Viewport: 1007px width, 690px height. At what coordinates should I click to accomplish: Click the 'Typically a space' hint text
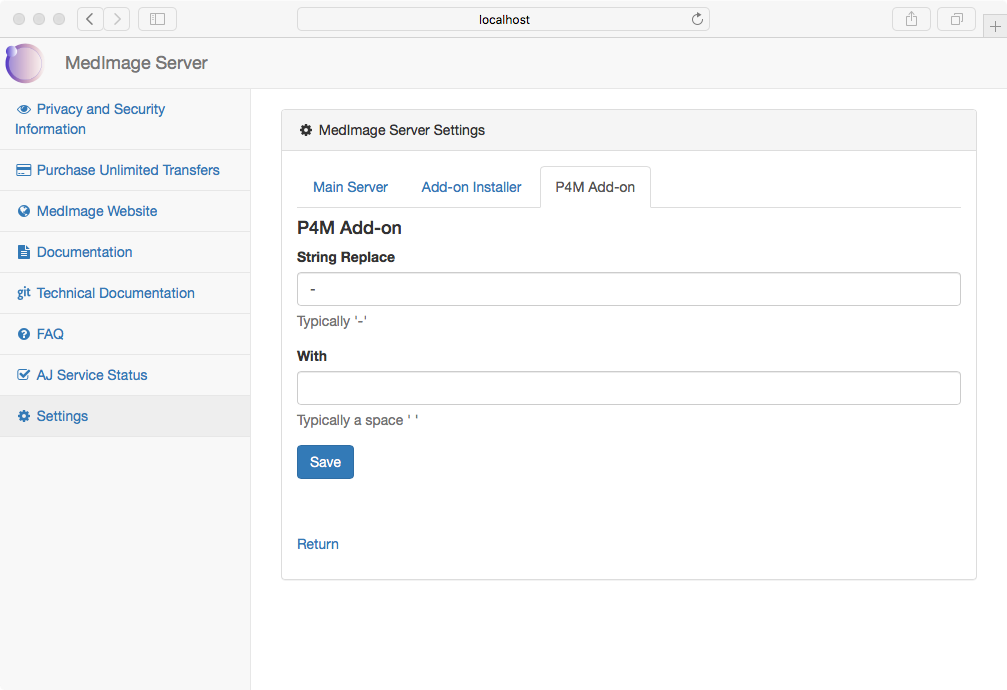358,420
